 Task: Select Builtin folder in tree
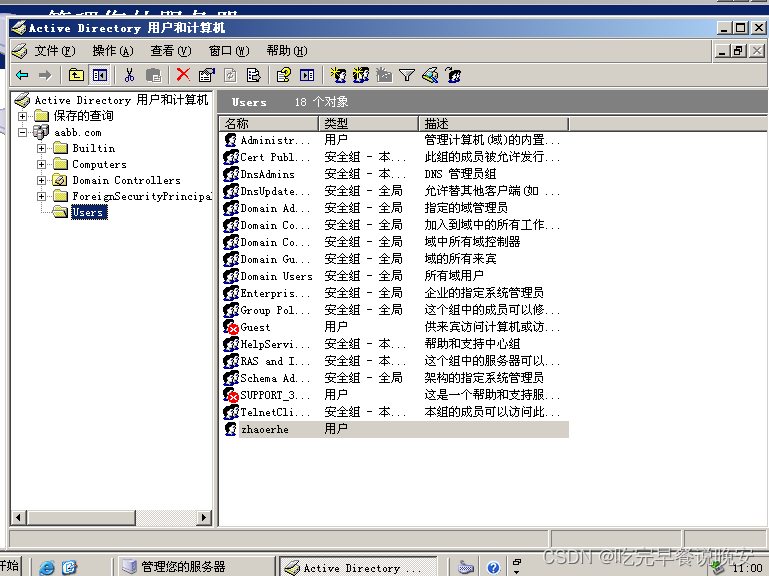pos(94,148)
